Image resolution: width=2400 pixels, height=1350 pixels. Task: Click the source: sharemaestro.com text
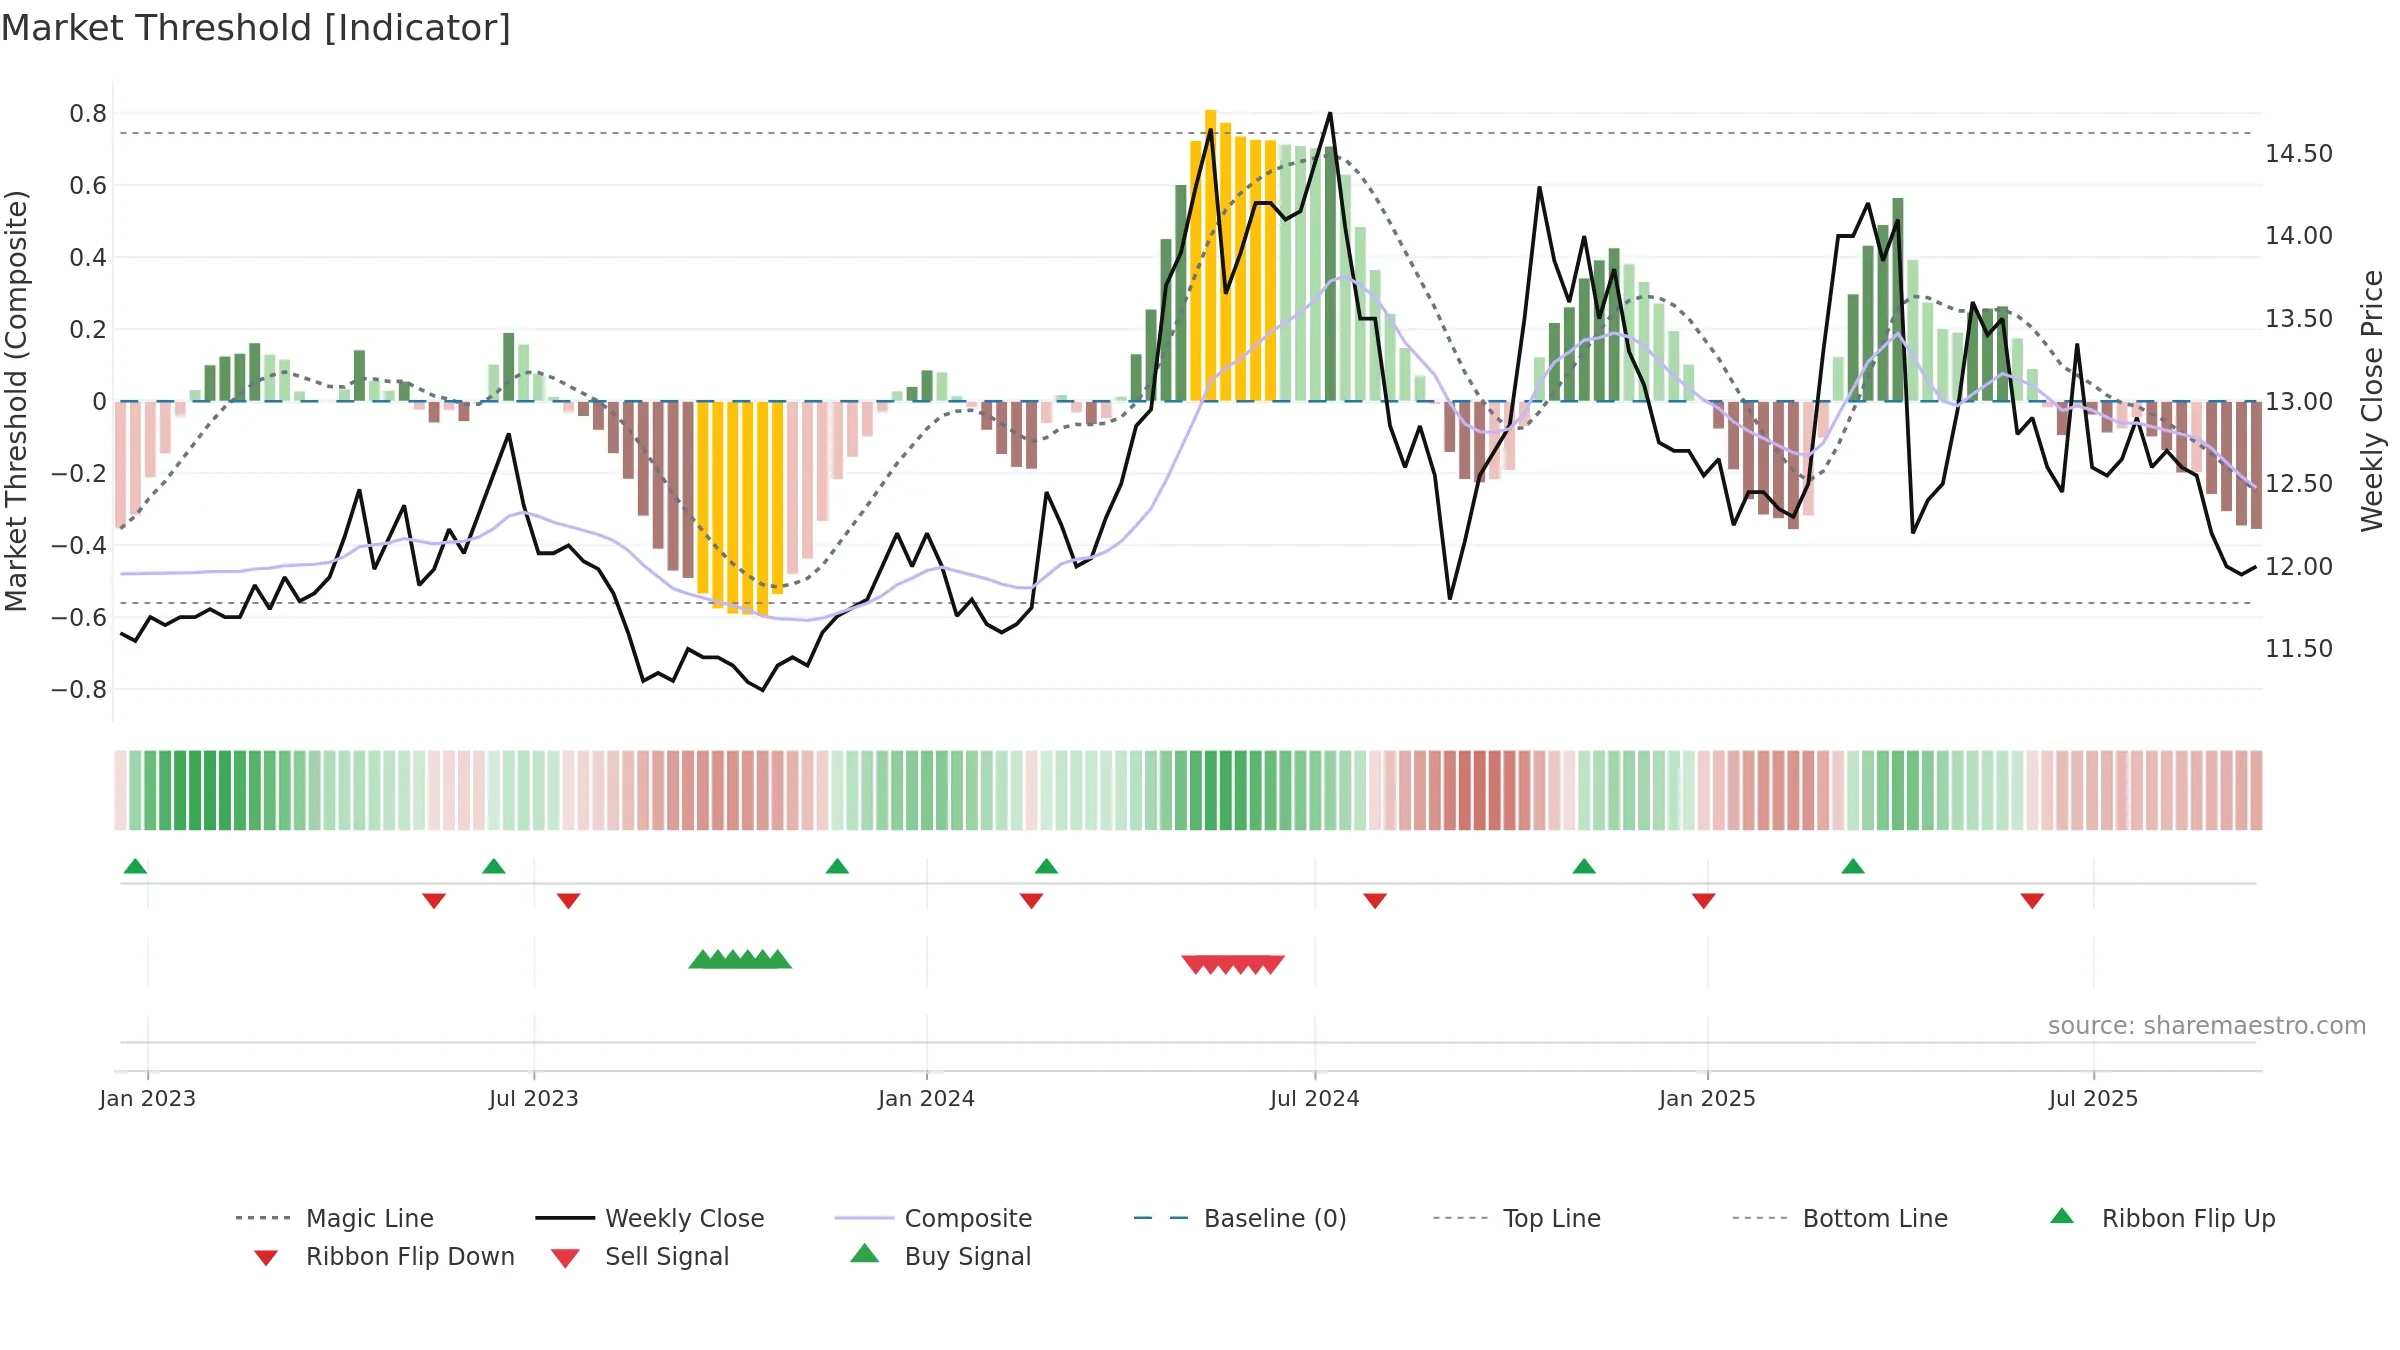(x=2207, y=1026)
